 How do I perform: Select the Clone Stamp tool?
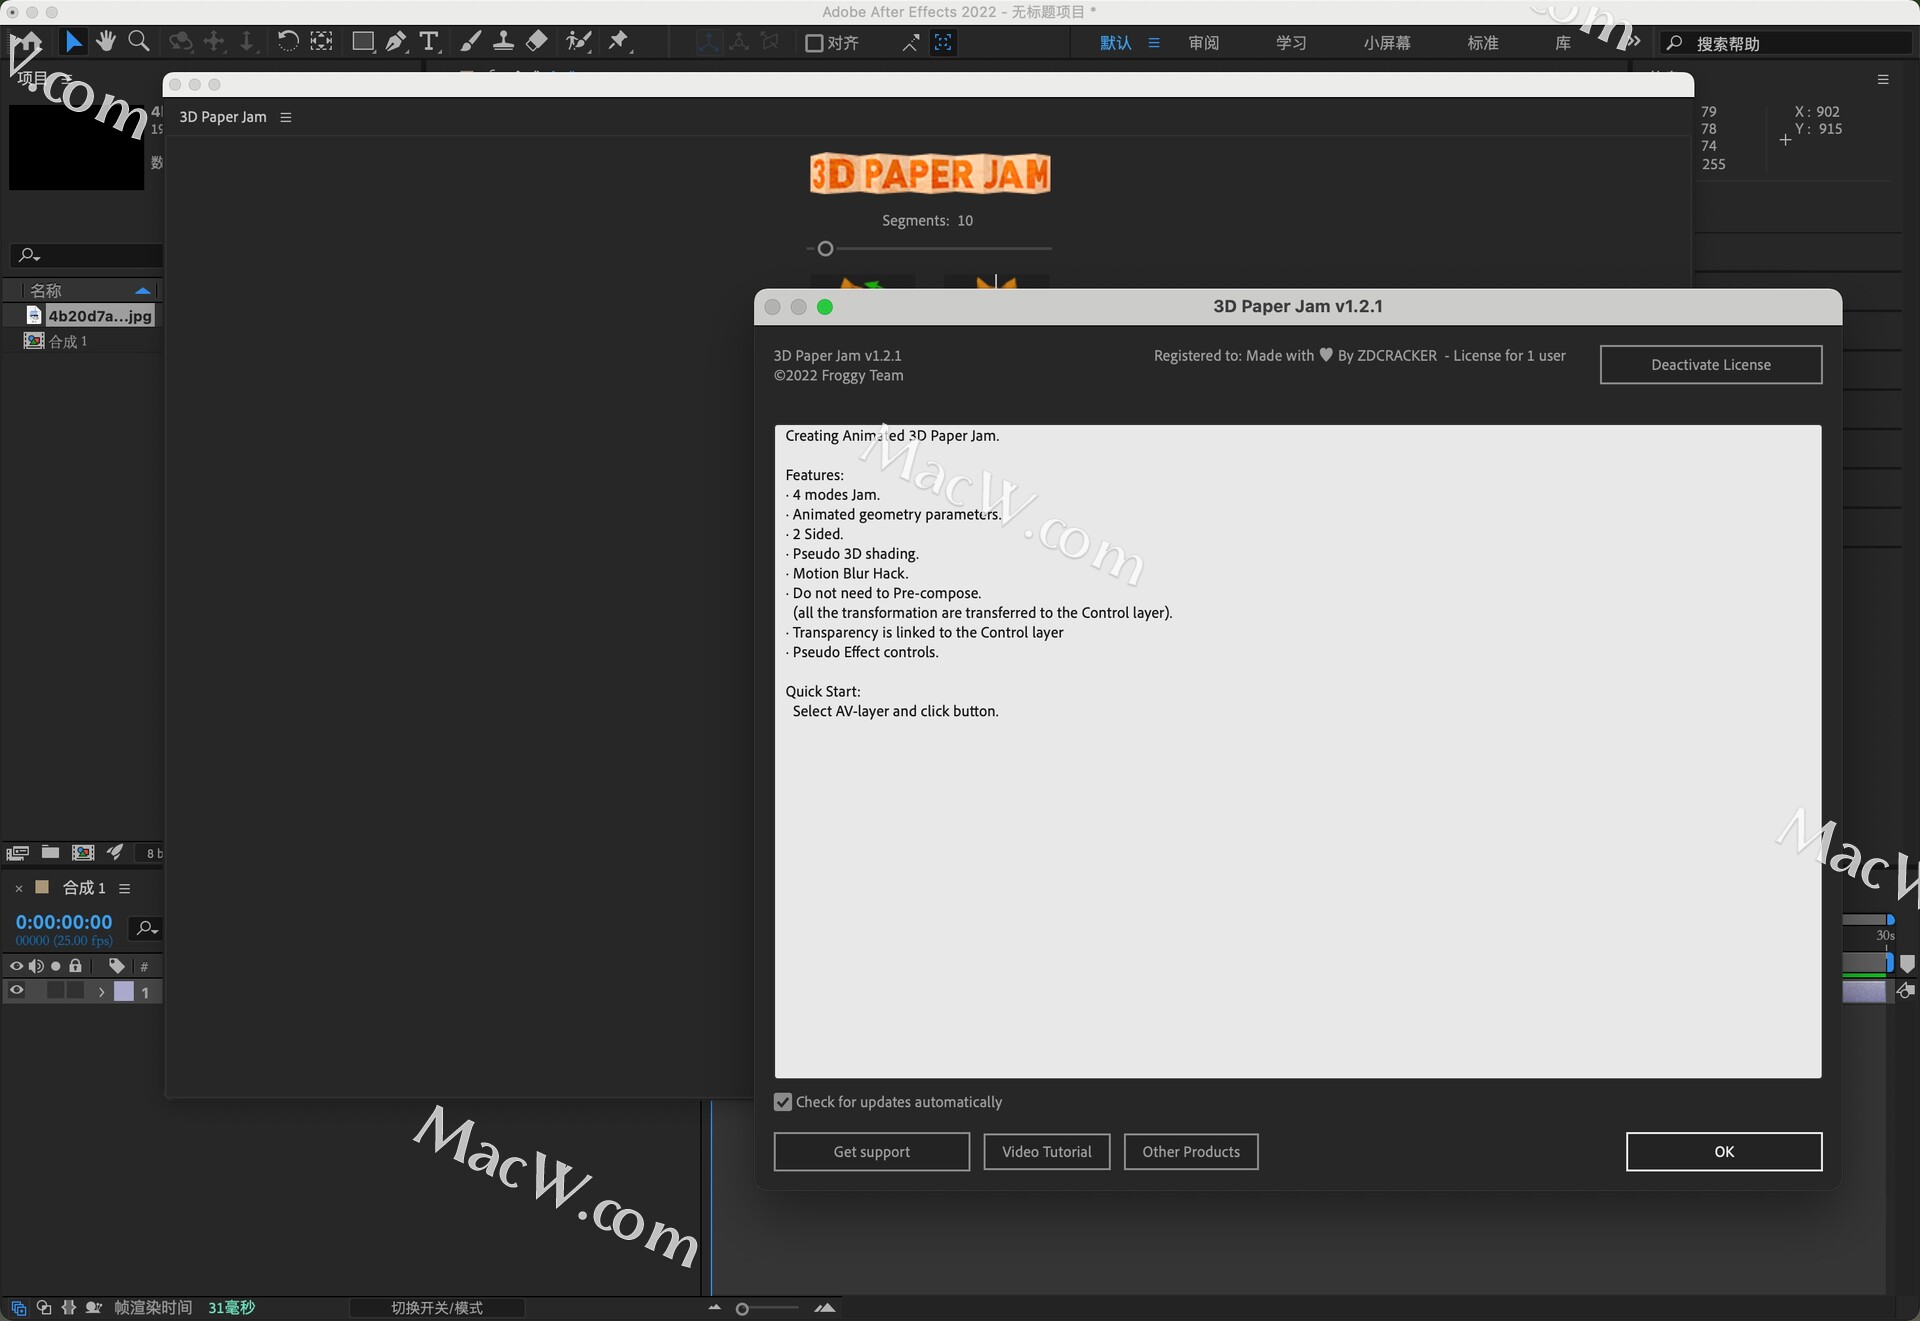pyautogui.click(x=503, y=41)
